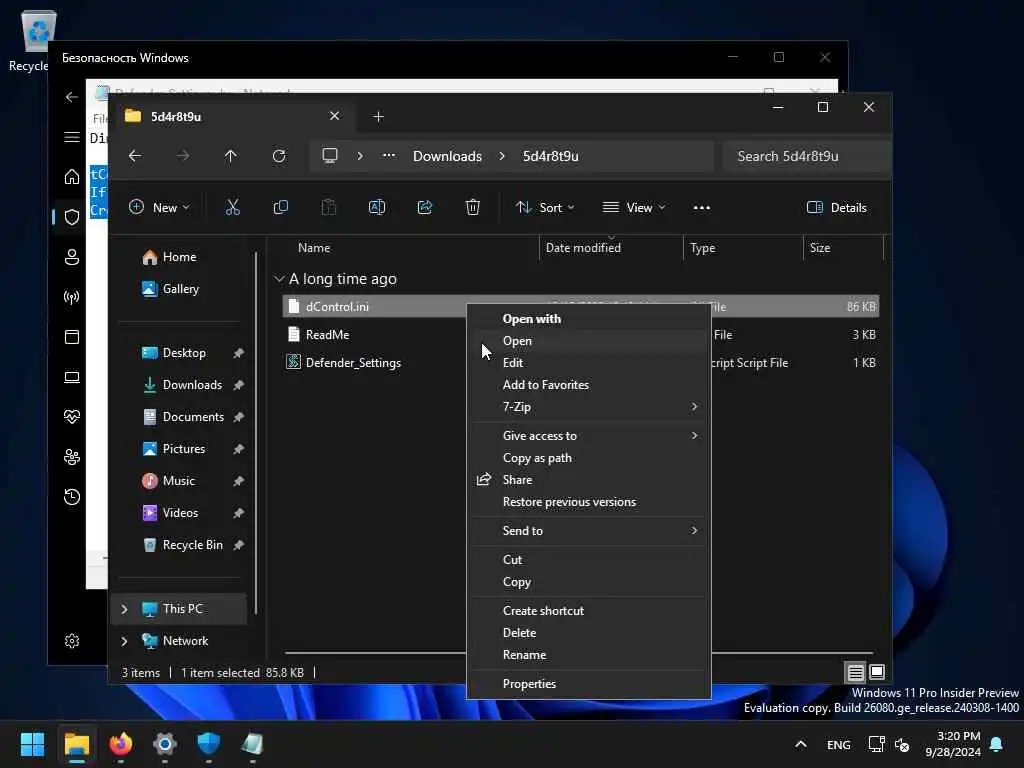Click the Search 5d4r8t9u field
1024x768 pixels.
click(x=806, y=156)
